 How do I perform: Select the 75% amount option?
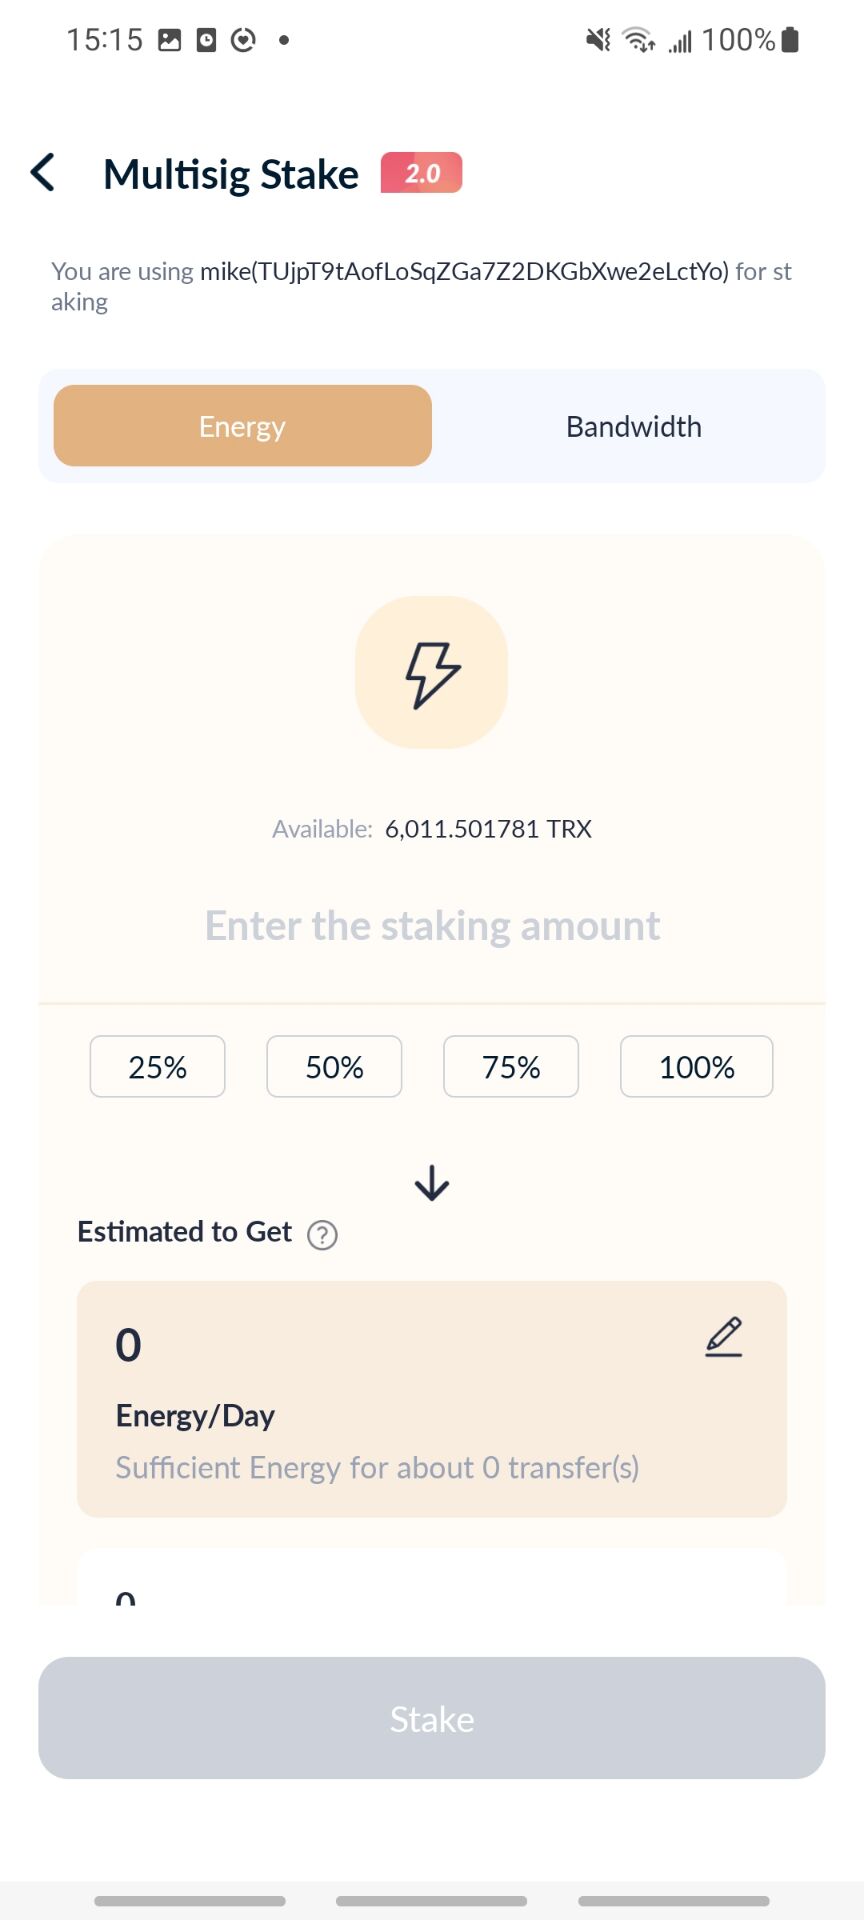click(x=511, y=1067)
